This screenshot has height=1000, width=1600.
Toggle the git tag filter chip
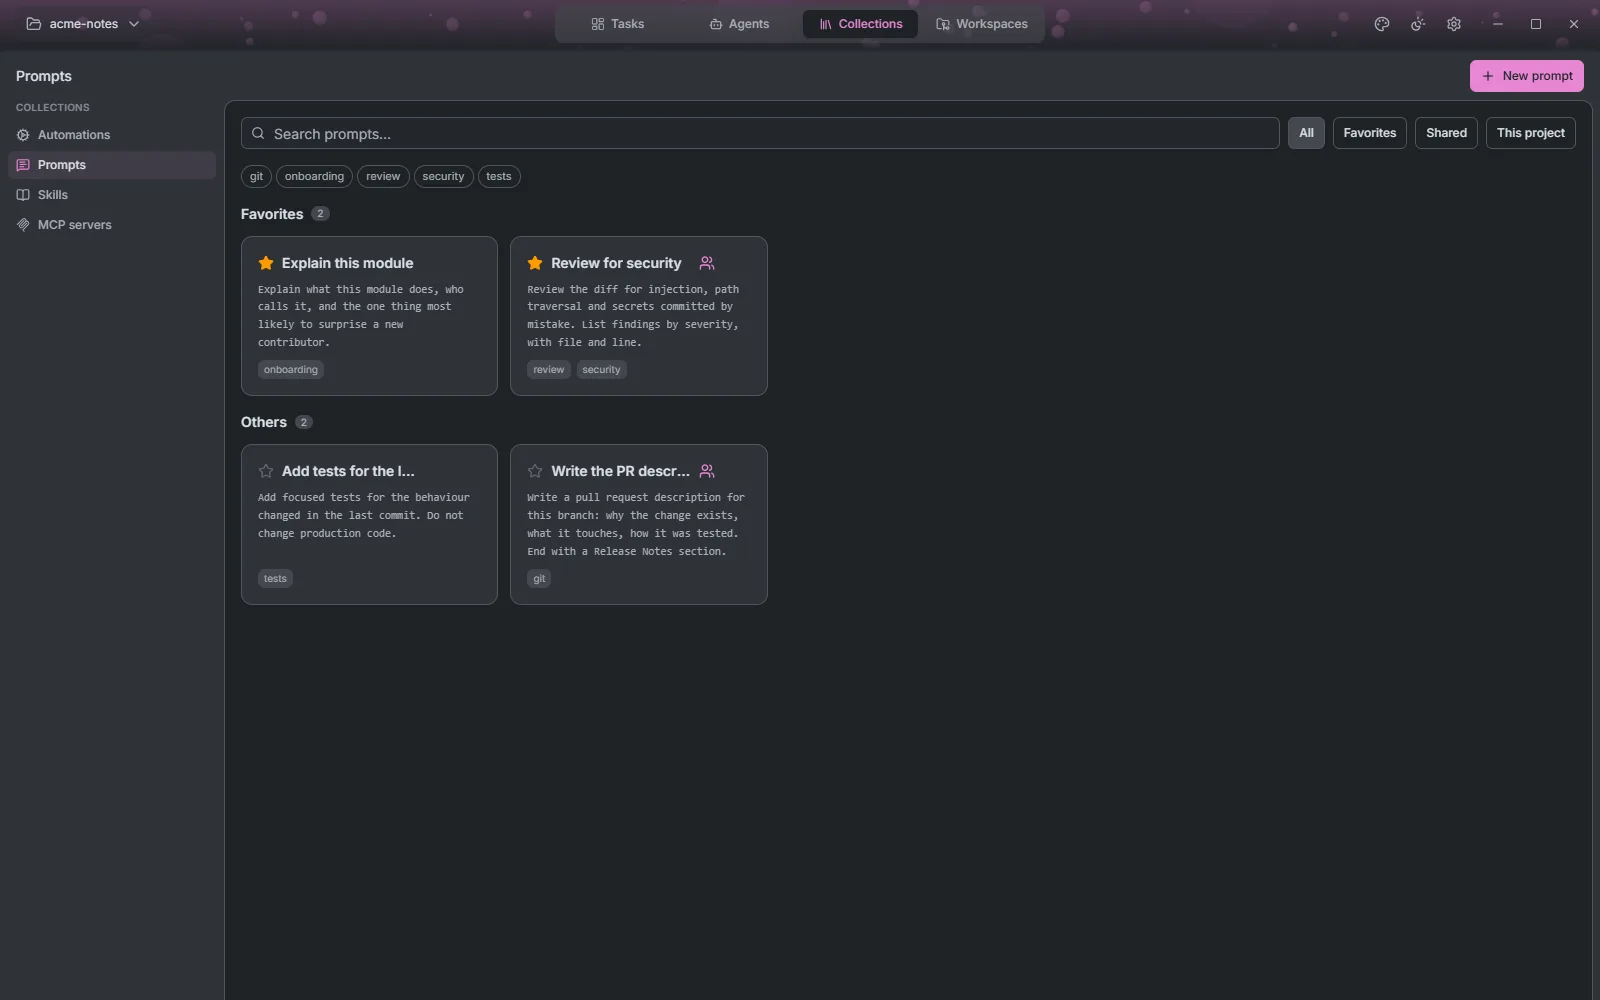click(x=257, y=177)
